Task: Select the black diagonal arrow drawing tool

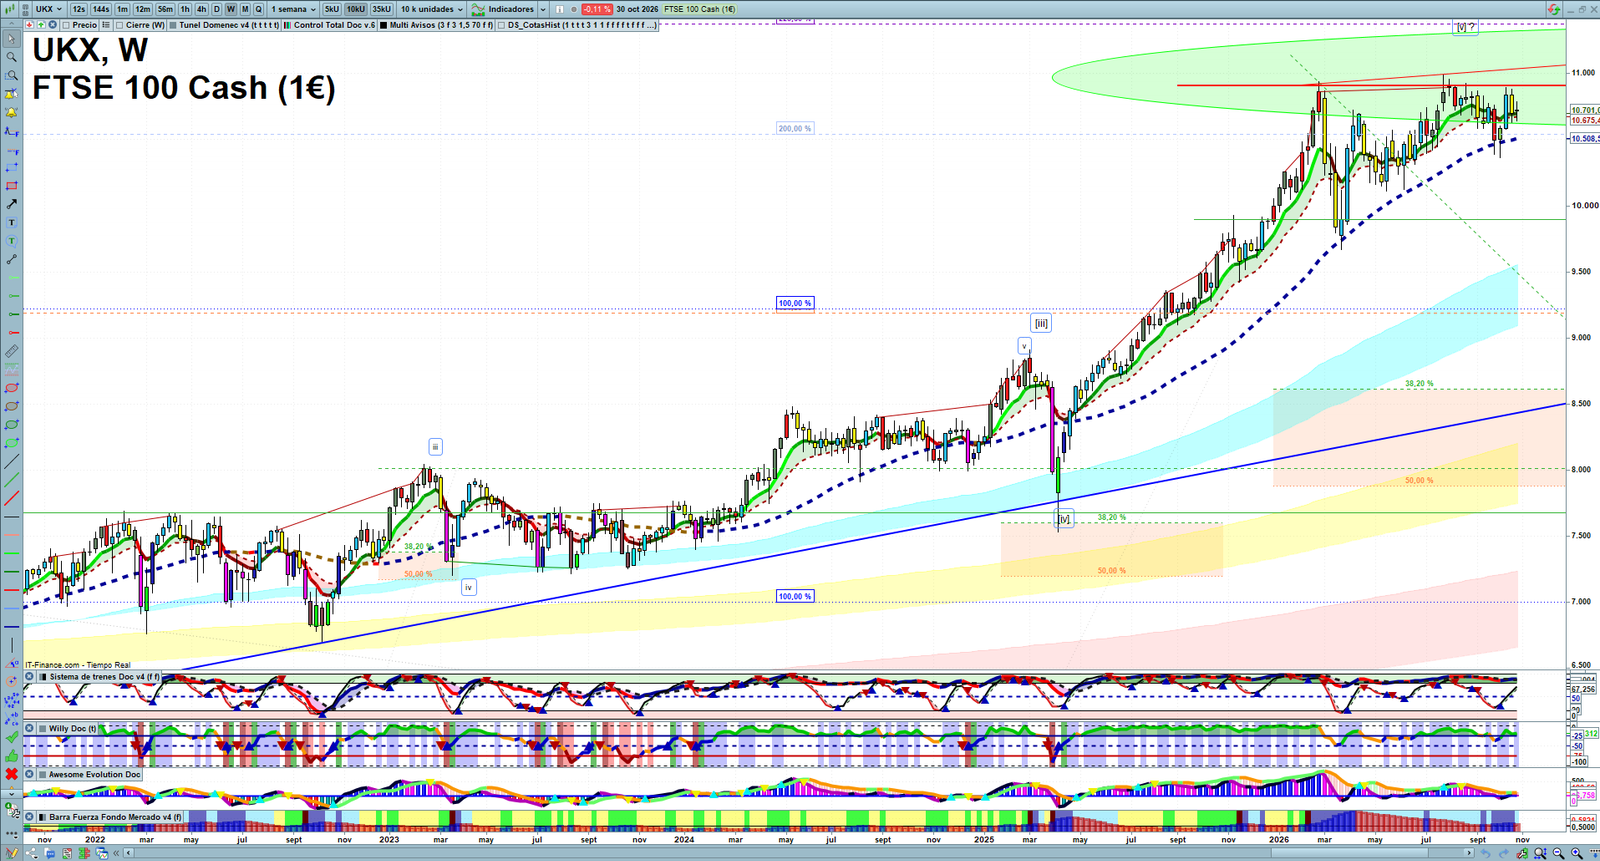Action: click(12, 204)
